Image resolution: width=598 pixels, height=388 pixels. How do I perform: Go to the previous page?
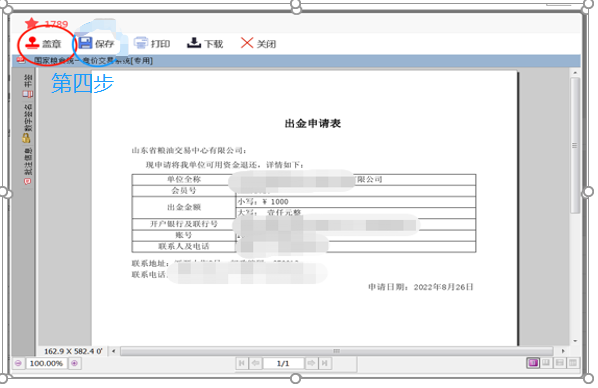pos(255,363)
